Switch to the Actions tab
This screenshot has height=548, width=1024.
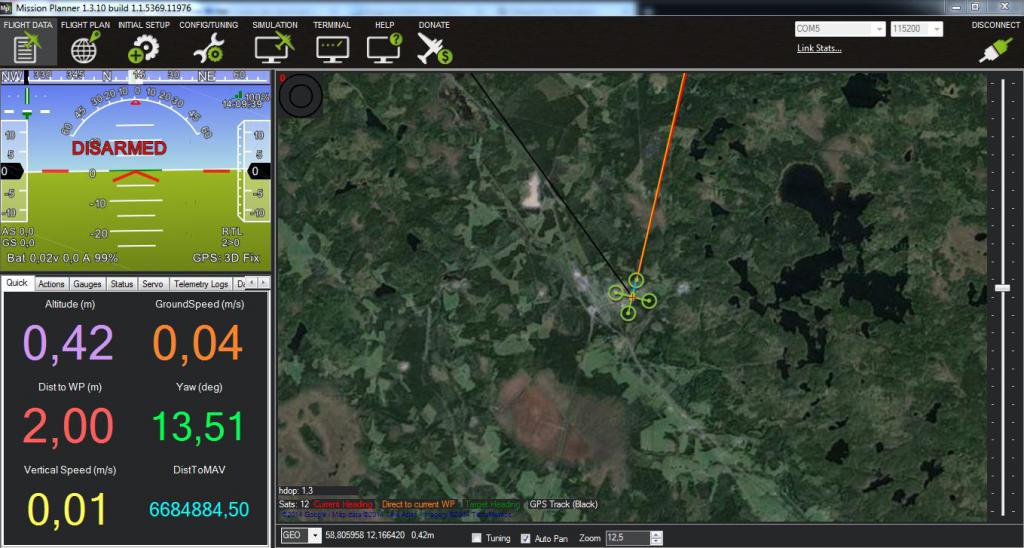point(51,284)
